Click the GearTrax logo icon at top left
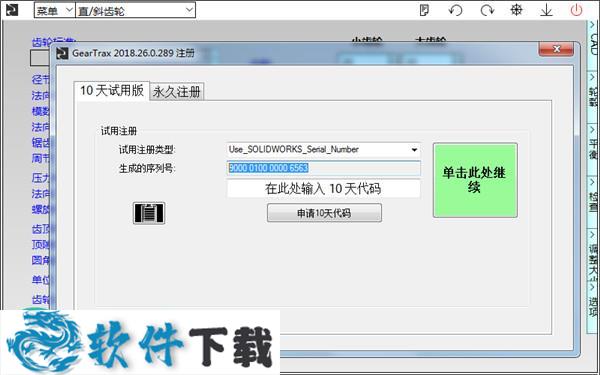The image size is (600, 375). coord(12,10)
